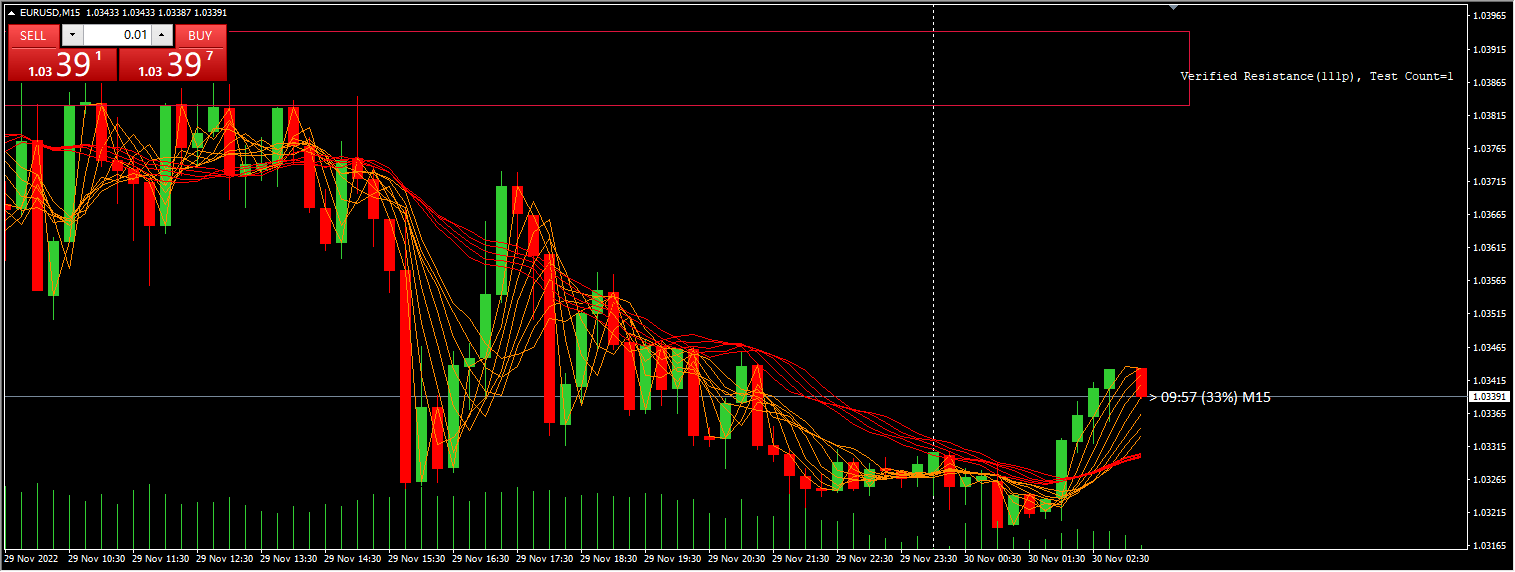Click the 0.01 lot volume field
This screenshot has height=572, width=1515.
[117, 35]
